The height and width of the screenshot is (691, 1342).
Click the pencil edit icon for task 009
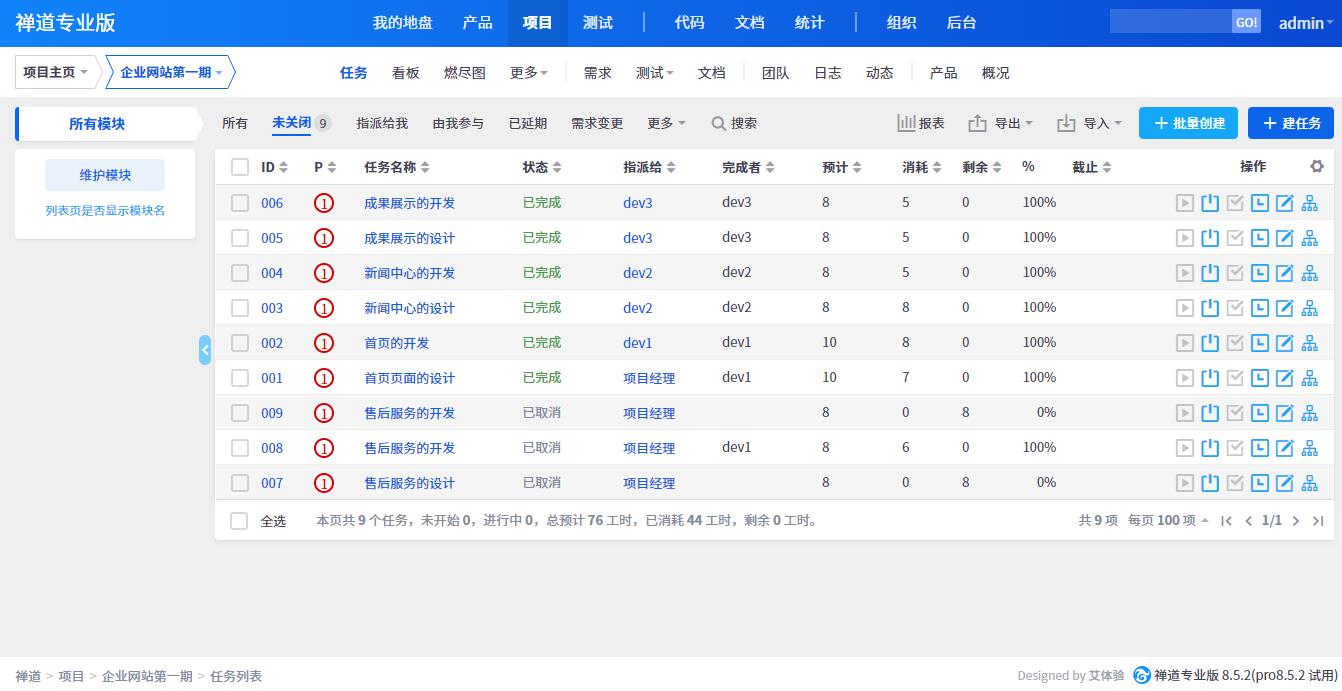(x=1285, y=413)
